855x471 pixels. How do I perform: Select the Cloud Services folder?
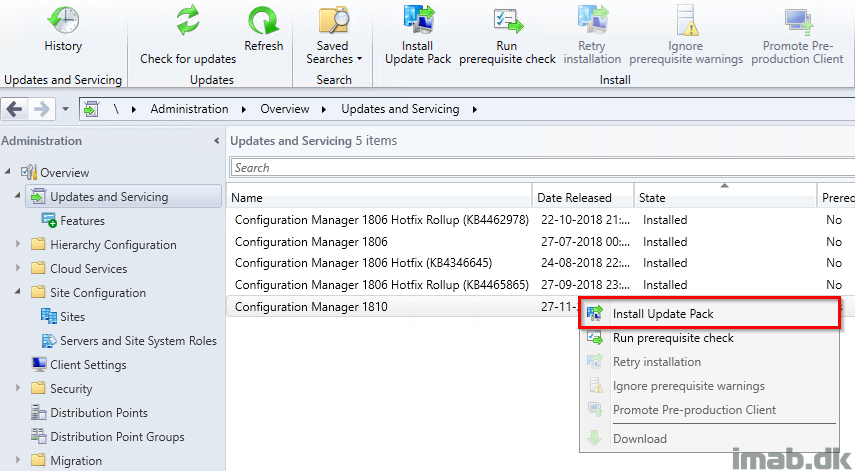tap(88, 269)
